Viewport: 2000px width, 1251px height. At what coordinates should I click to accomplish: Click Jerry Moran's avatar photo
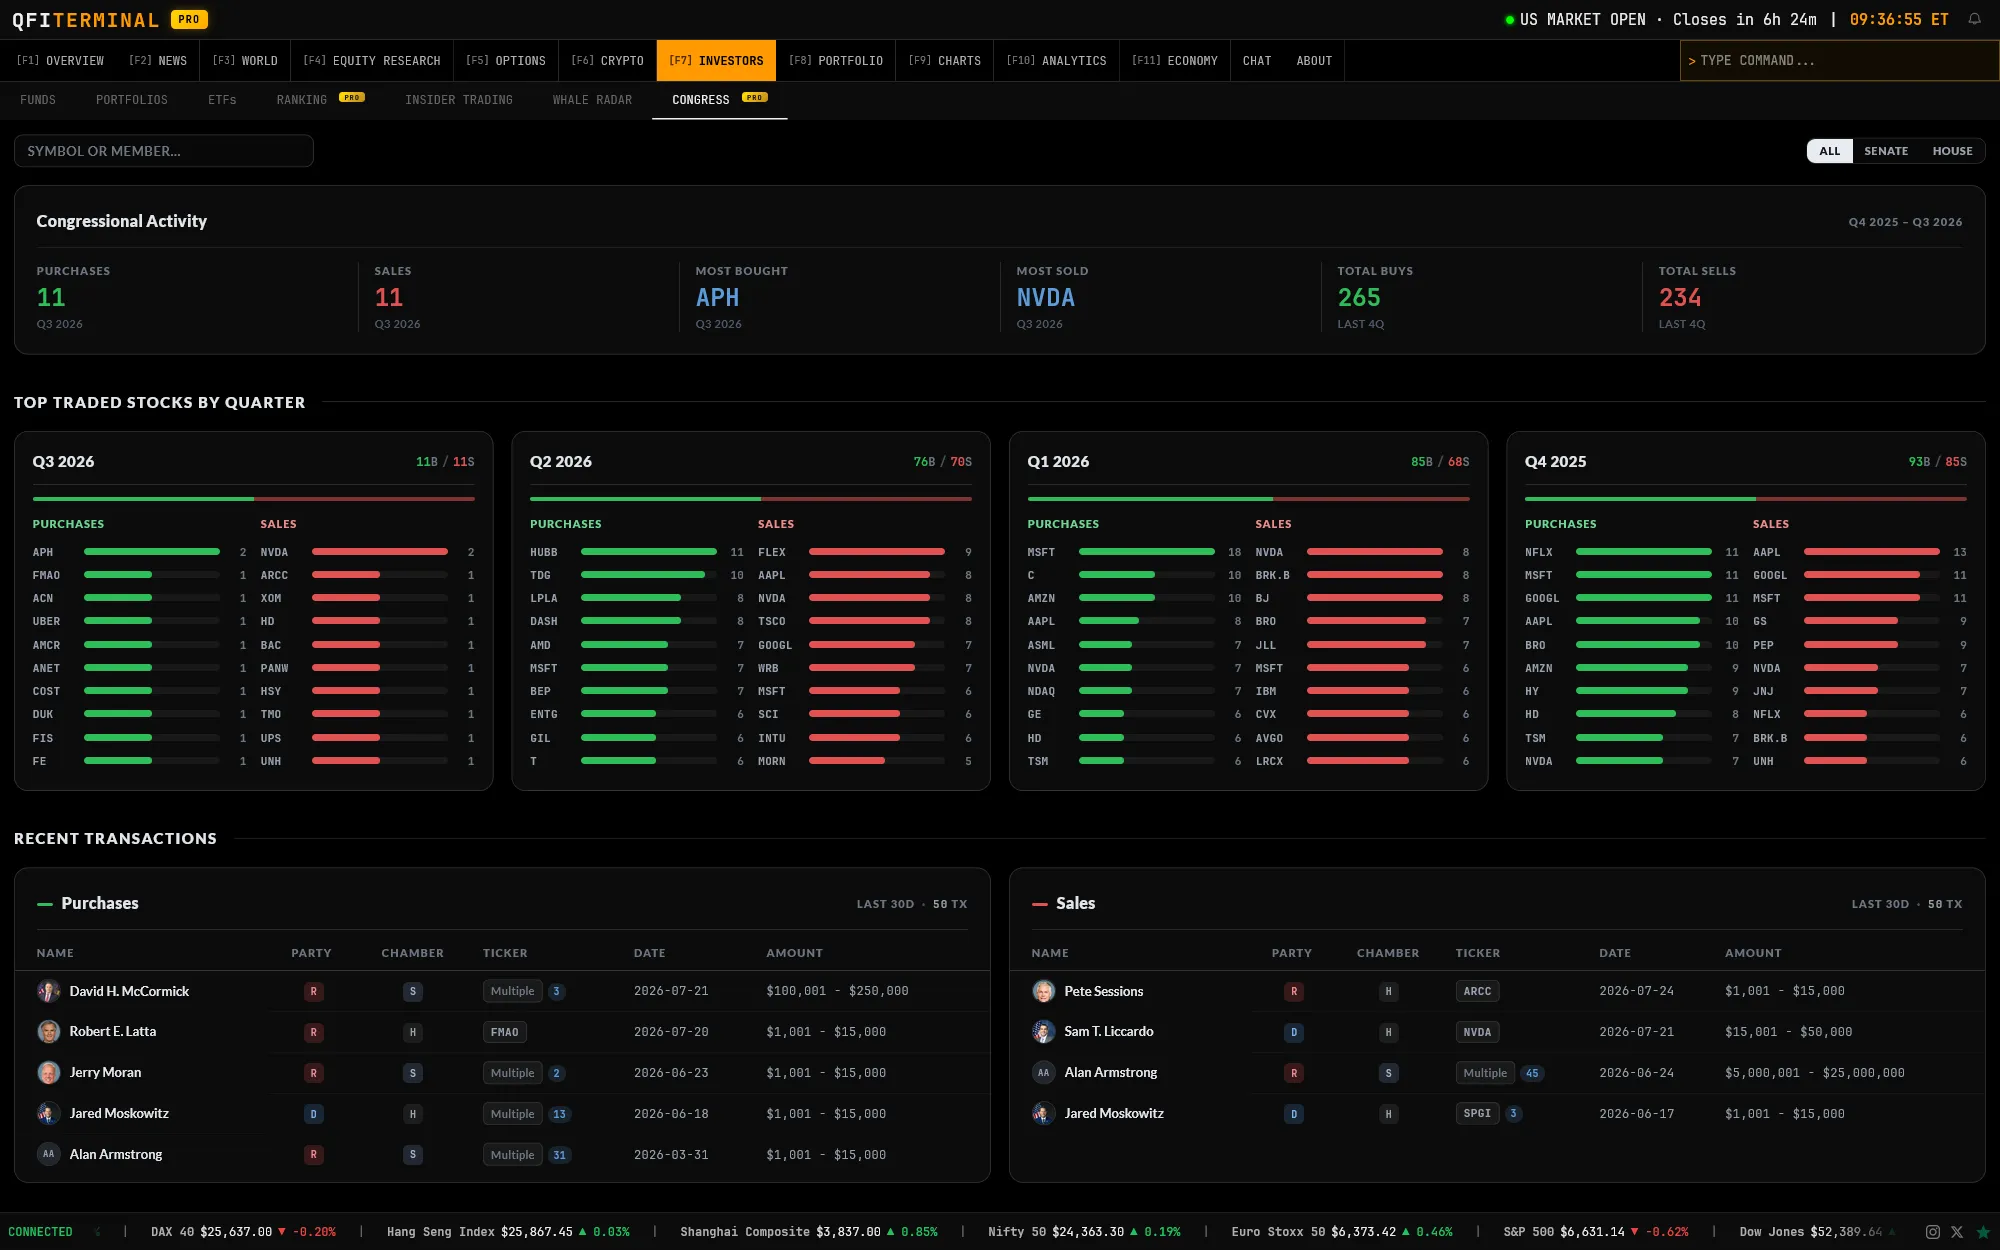pyautogui.click(x=48, y=1073)
